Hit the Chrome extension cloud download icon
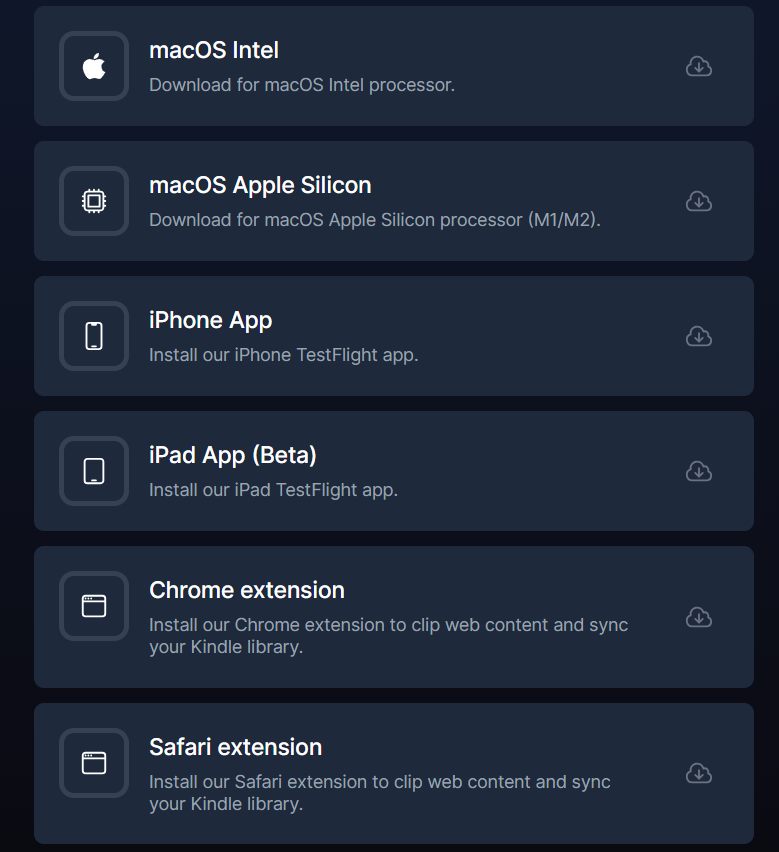779x852 pixels. pos(699,617)
